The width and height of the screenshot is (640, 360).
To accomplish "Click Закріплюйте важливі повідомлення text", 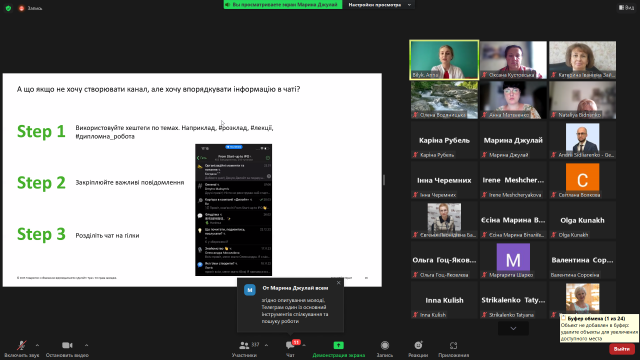I will tap(130, 182).
